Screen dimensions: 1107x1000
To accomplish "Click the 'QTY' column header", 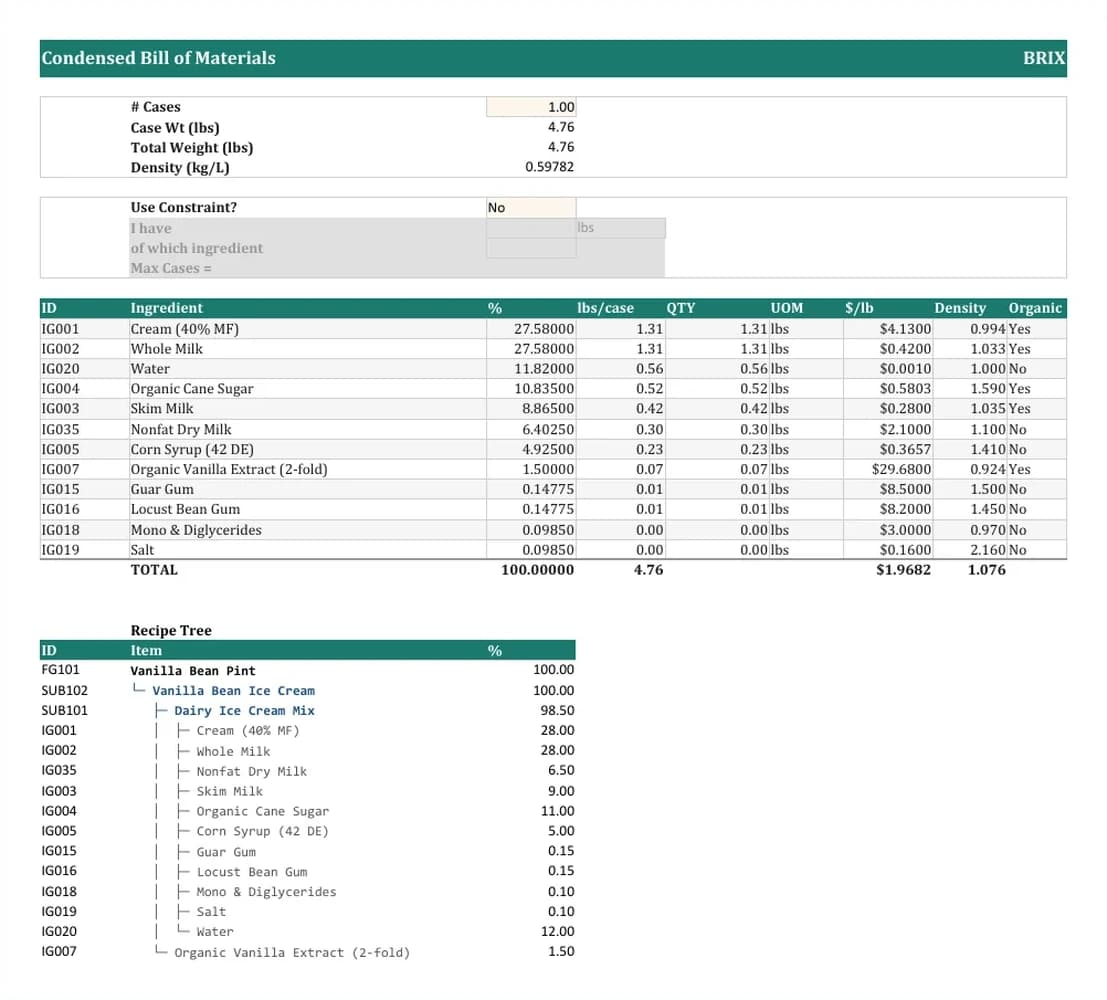I will point(681,308).
